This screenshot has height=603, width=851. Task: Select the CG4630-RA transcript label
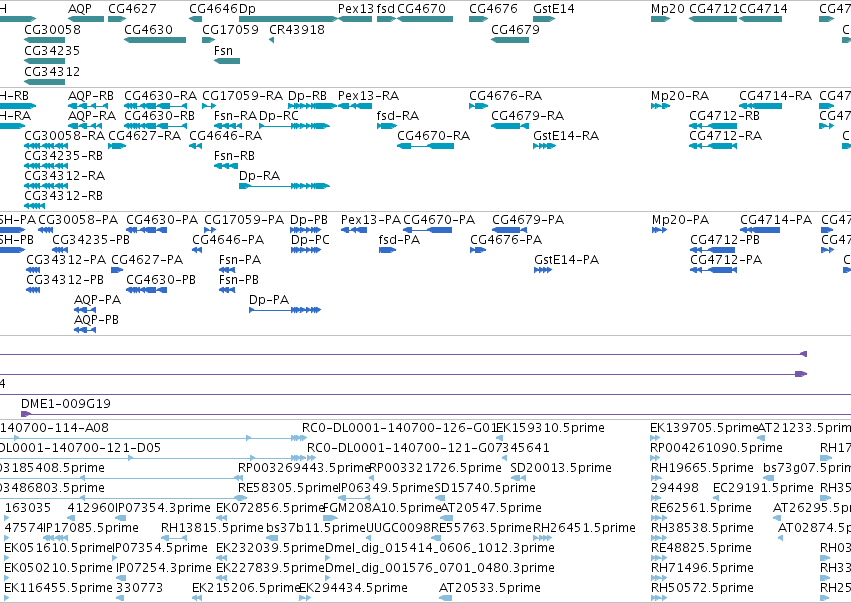(x=161, y=96)
